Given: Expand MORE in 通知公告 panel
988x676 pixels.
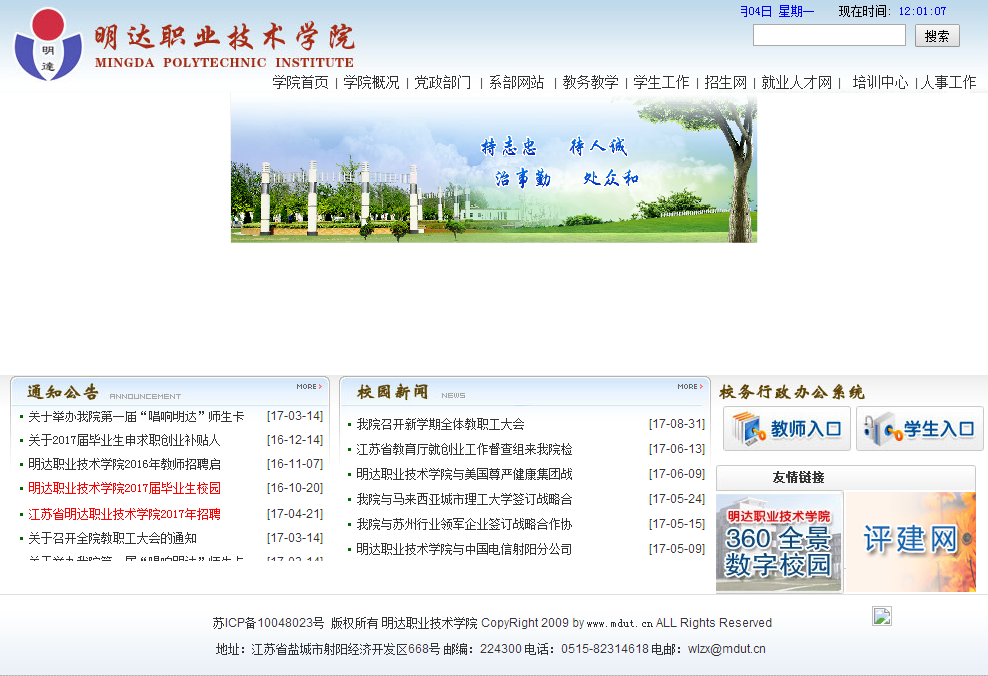Looking at the screenshot, I should 309,386.
